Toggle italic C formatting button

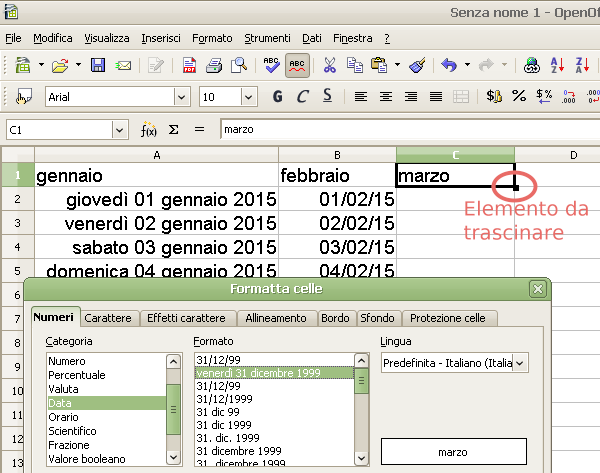coord(301,97)
